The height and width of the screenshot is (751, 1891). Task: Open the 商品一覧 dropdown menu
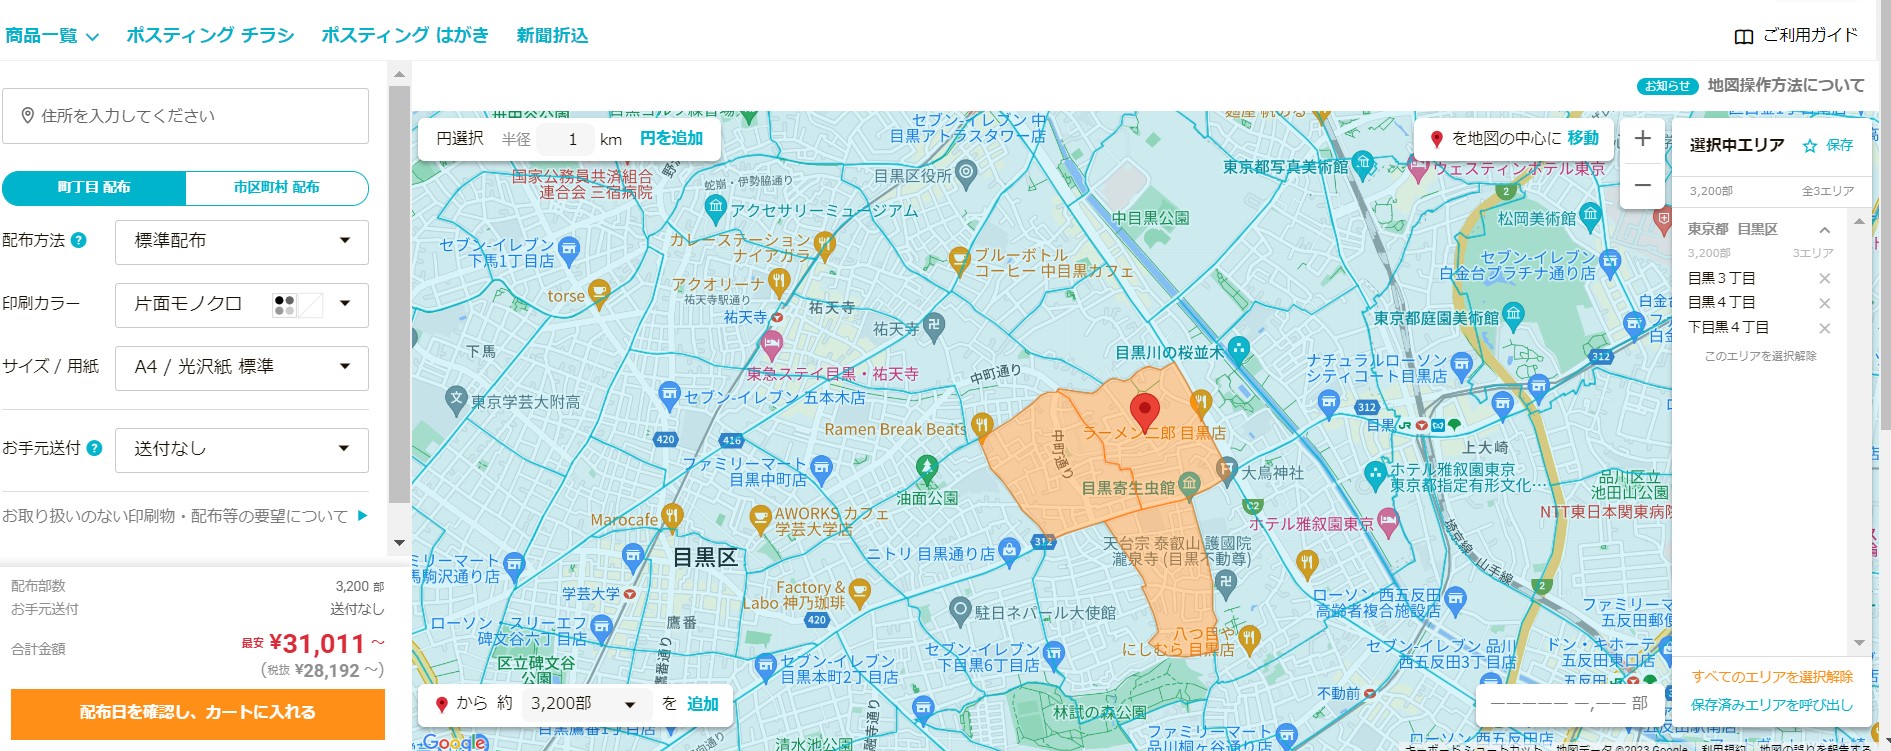pyautogui.click(x=51, y=36)
